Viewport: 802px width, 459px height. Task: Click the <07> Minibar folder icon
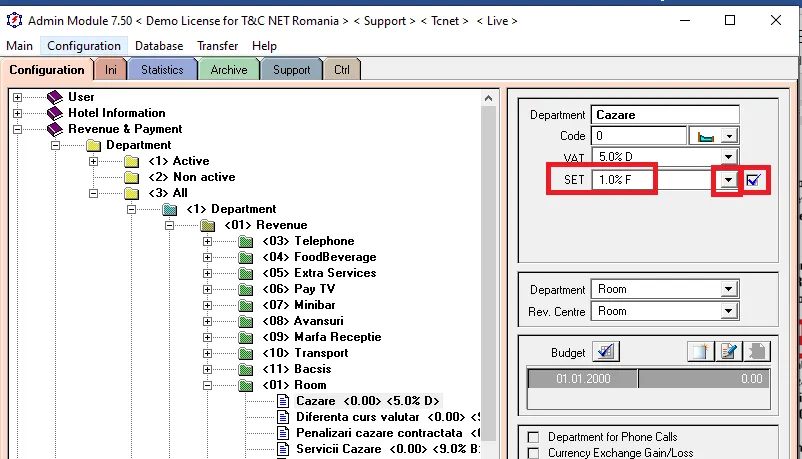tap(246, 305)
